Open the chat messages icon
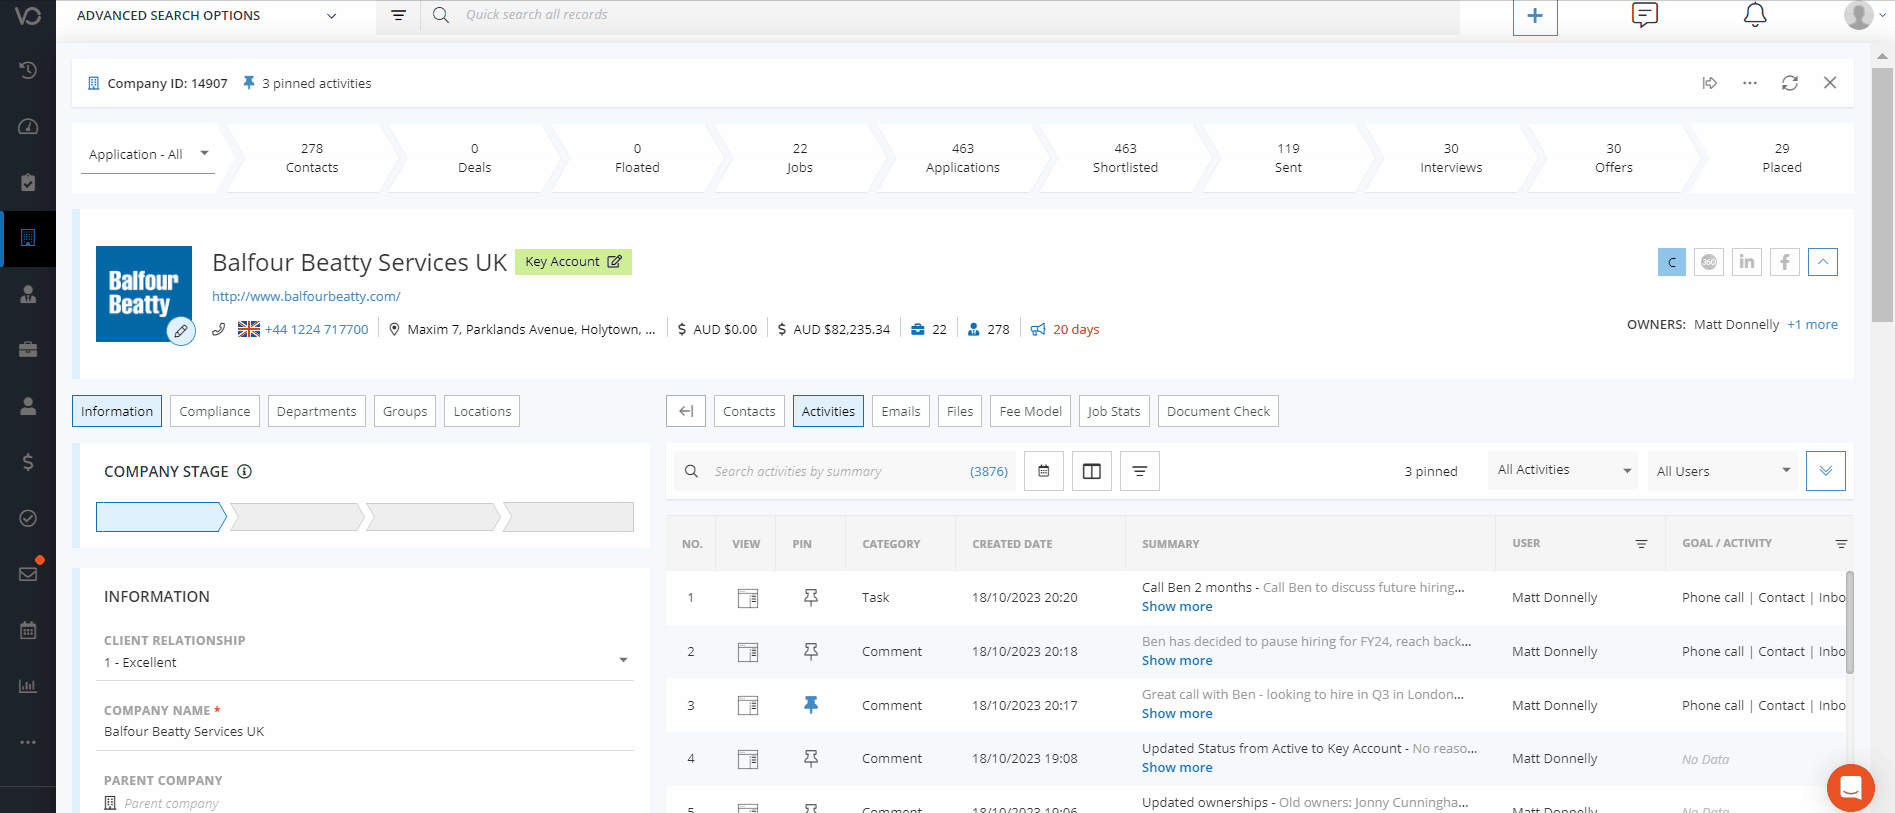The width and height of the screenshot is (1895, 813). tap(1645, 15)
